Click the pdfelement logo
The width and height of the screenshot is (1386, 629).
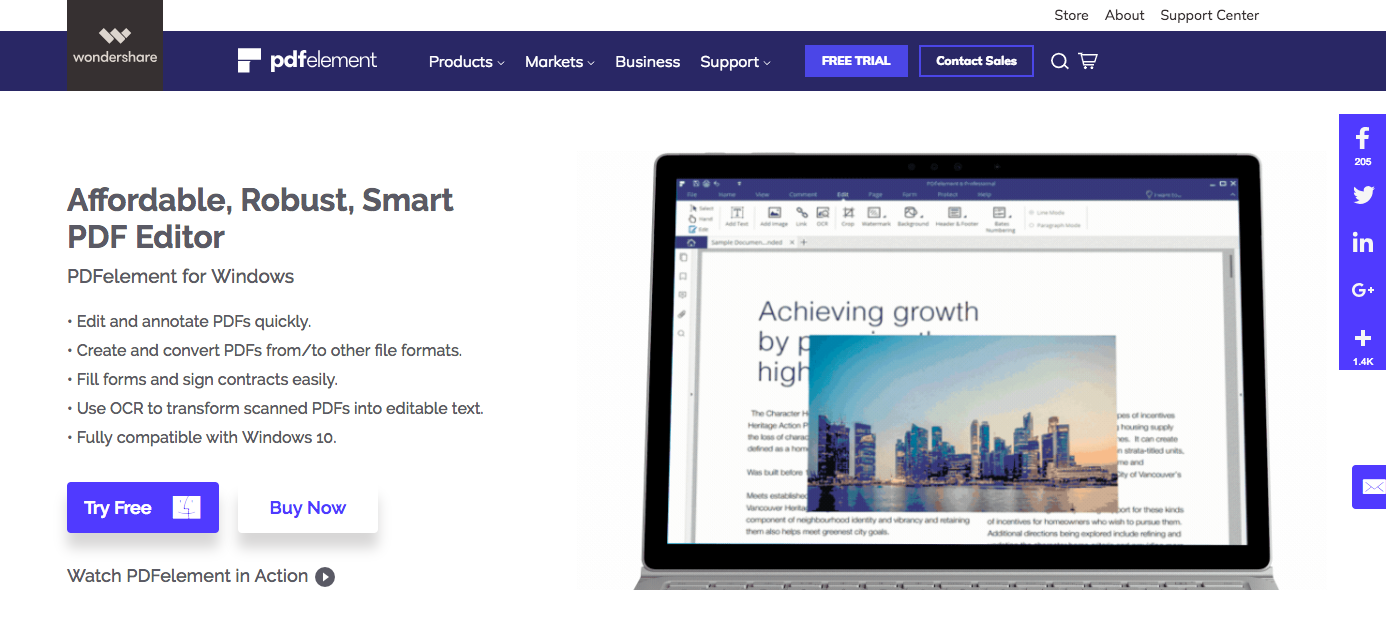point(308,61)
